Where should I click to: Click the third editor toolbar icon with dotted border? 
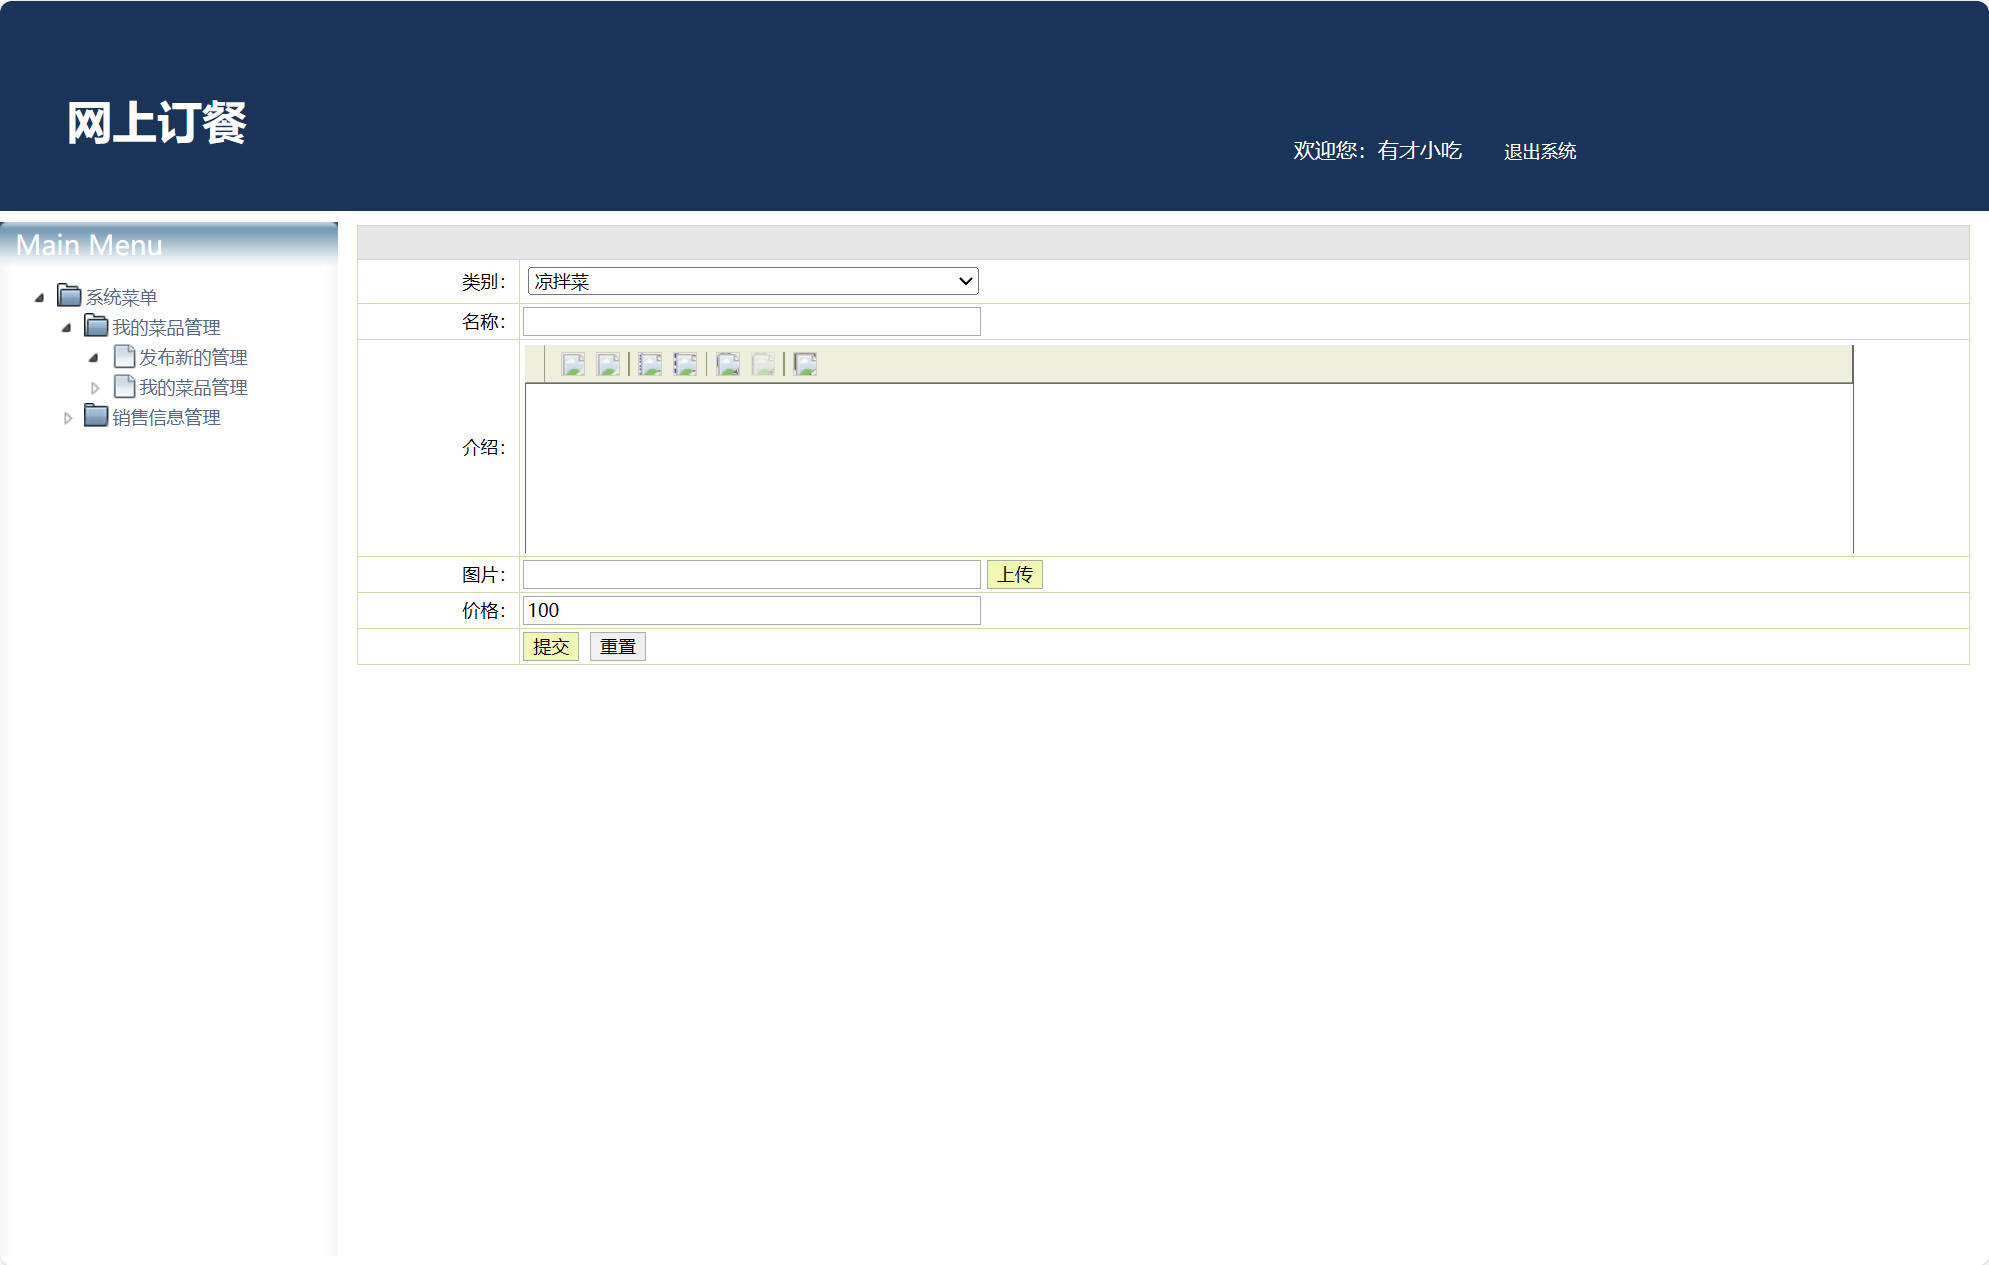(x=651, y=364)
